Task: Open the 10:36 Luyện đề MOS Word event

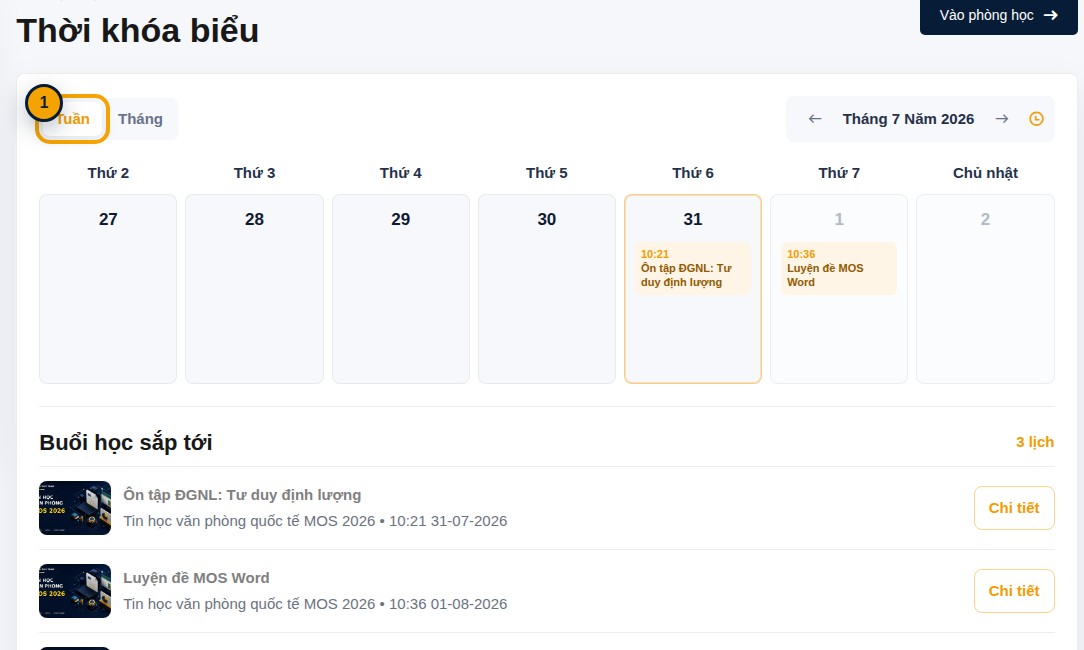Action: coord(839,268)
